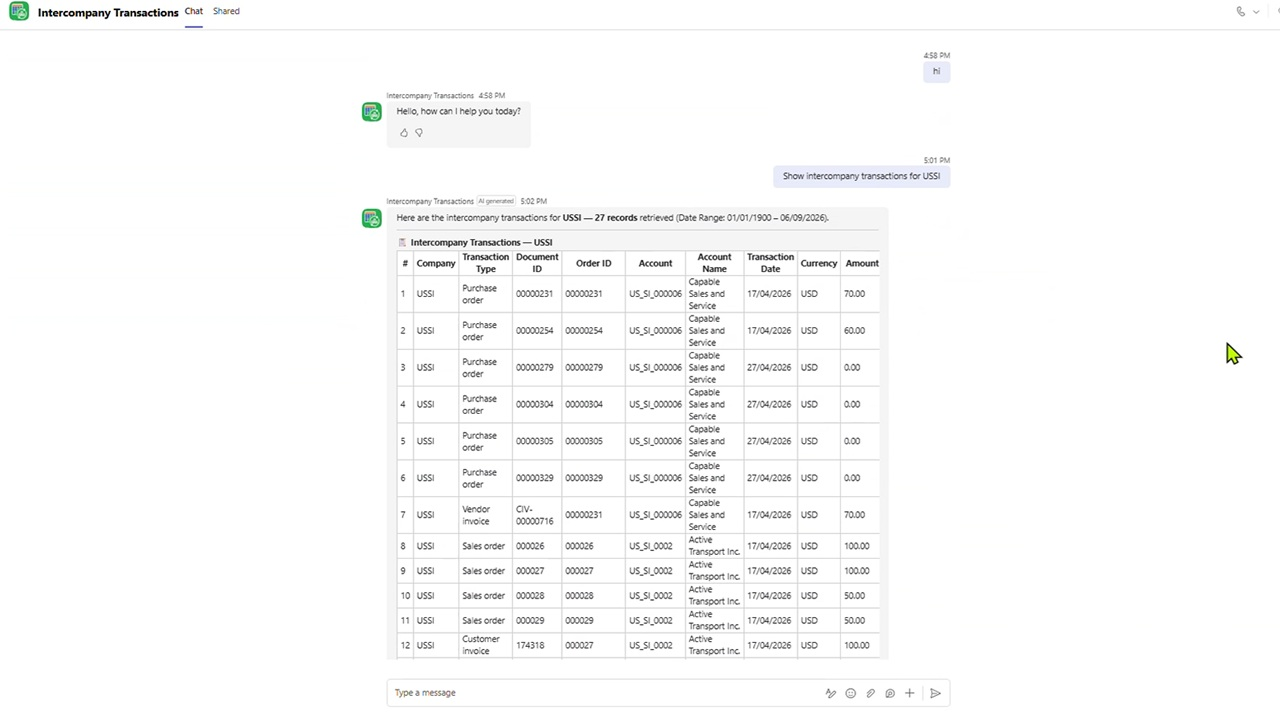Image resolution: width=1280 pixels, height=720 pixels.
Task: Click the 'Currency' column header
Action: tap(818, 263)
